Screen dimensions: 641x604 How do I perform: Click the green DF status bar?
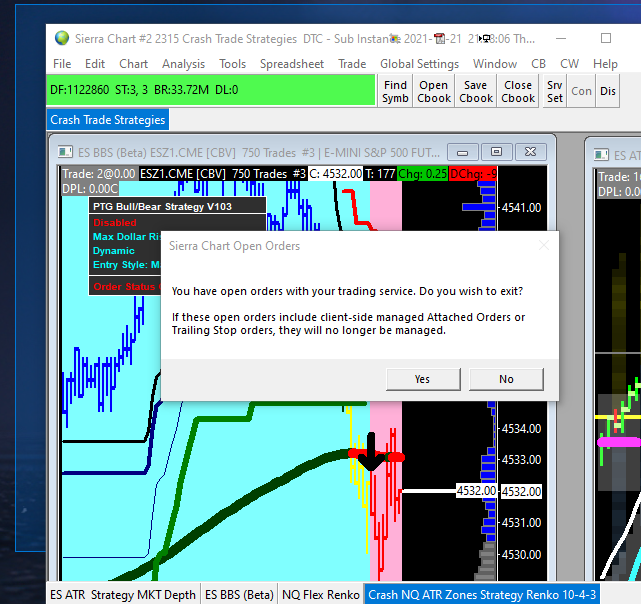211,90
